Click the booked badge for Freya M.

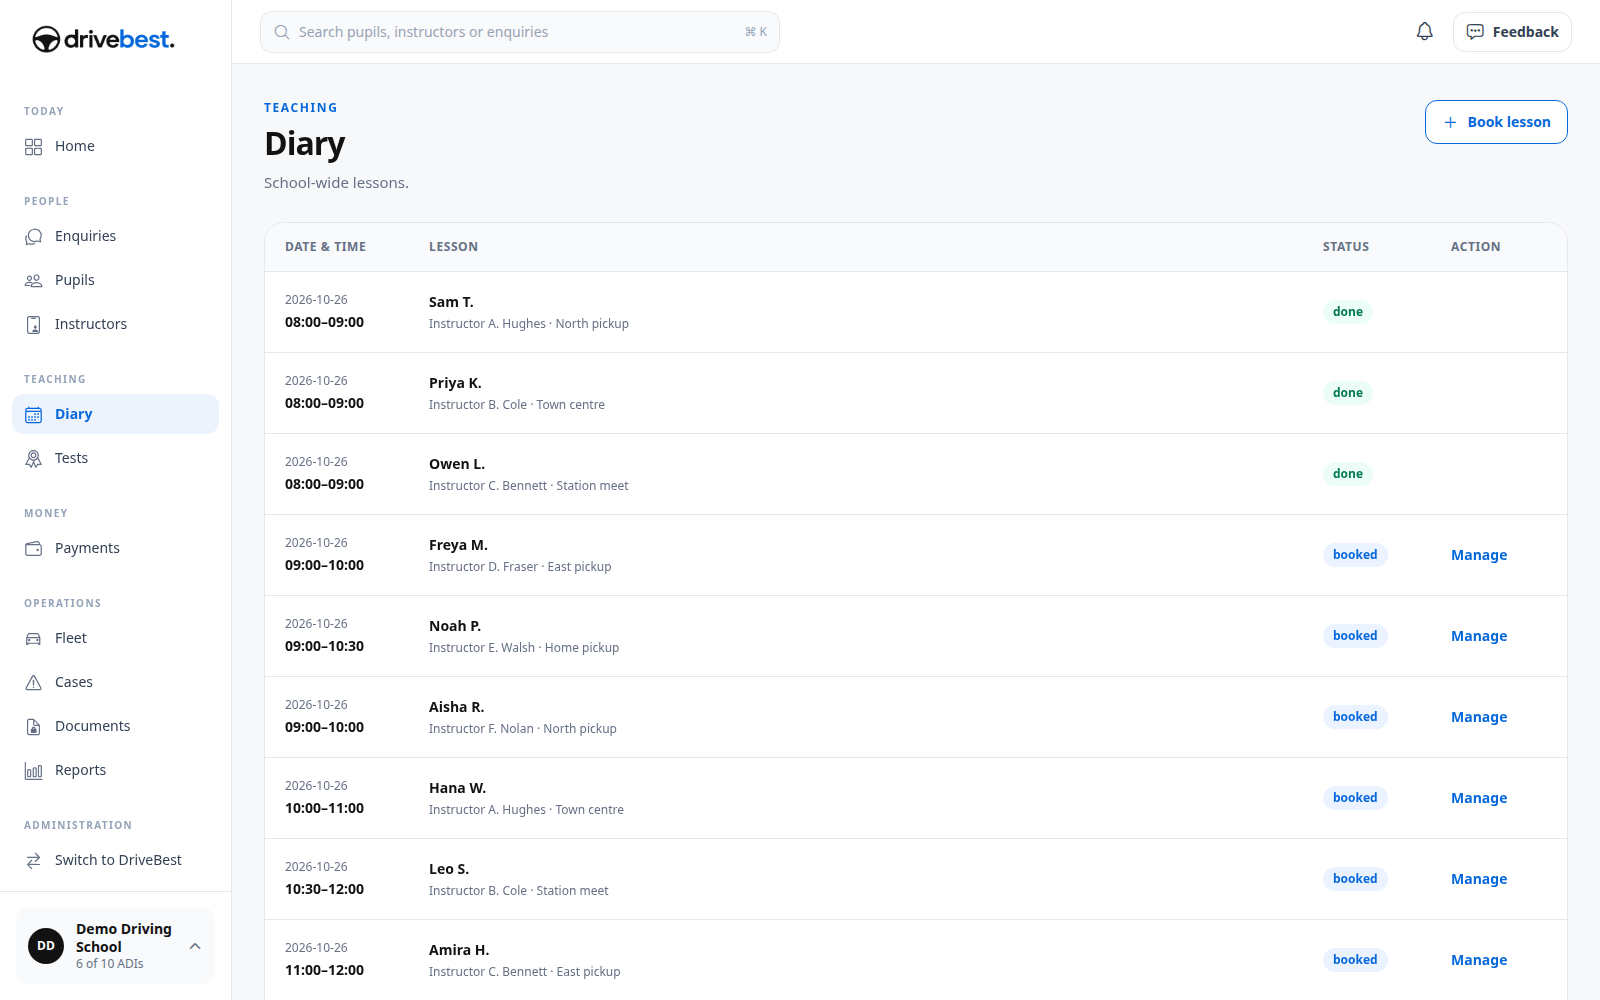(x=1355, y=555)
